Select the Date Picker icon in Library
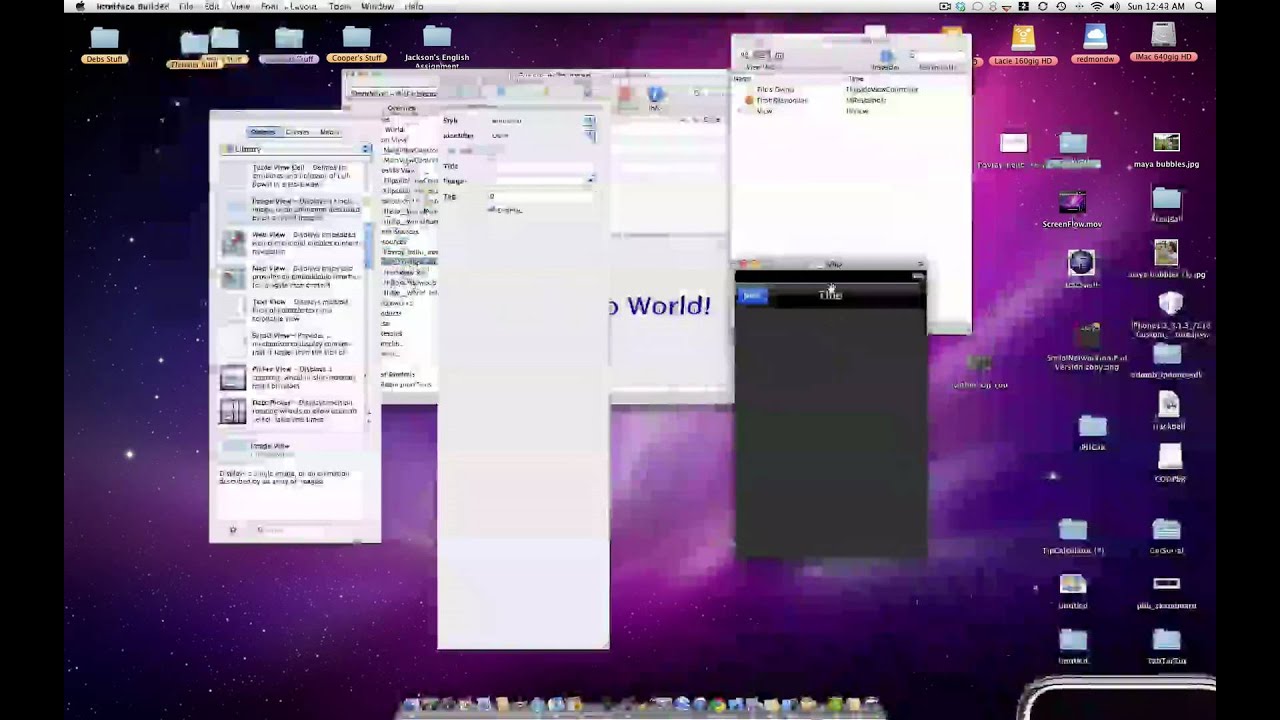 233,411
